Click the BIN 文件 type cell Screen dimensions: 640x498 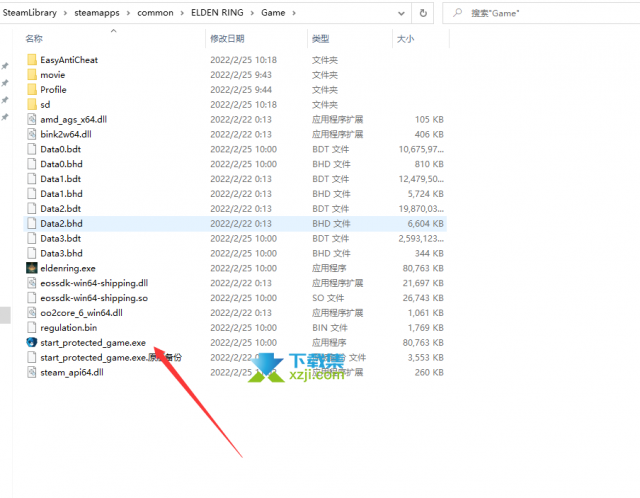[330, 328]
